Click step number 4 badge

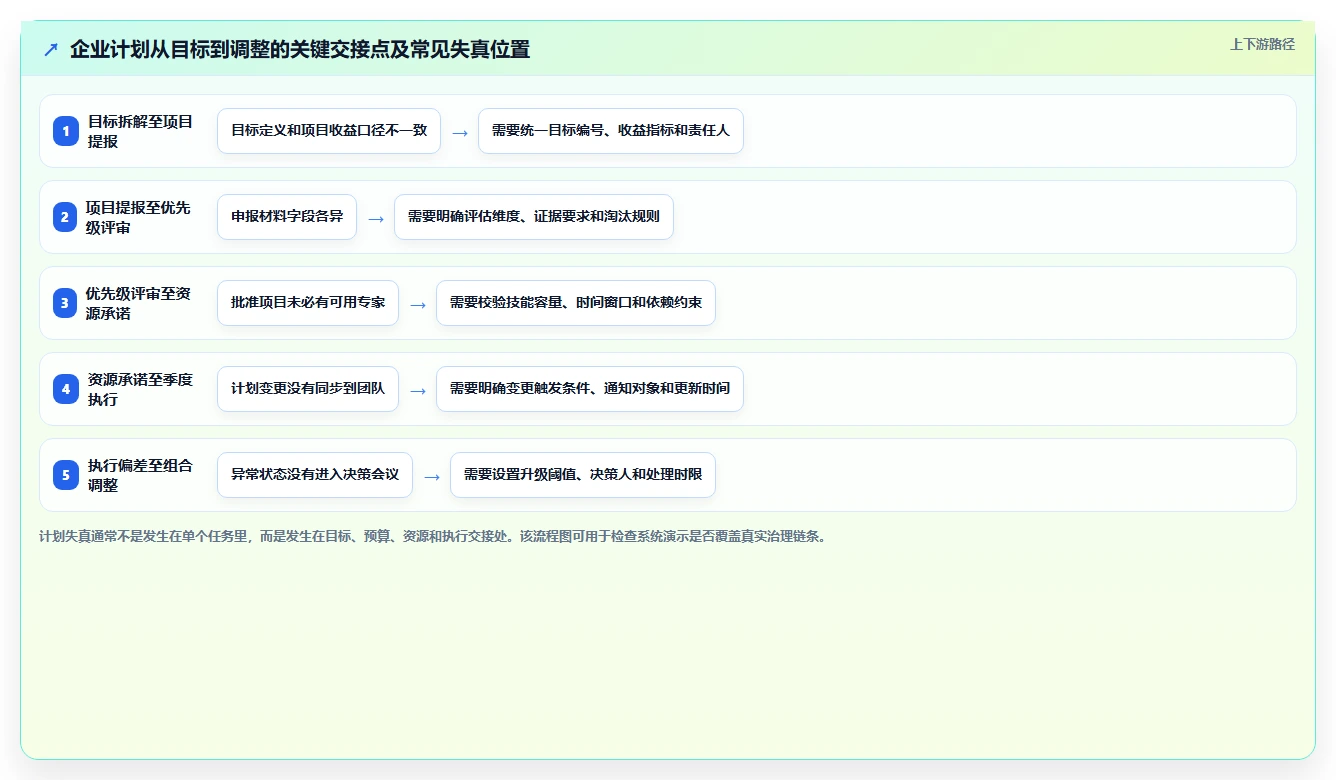[66, 389]
